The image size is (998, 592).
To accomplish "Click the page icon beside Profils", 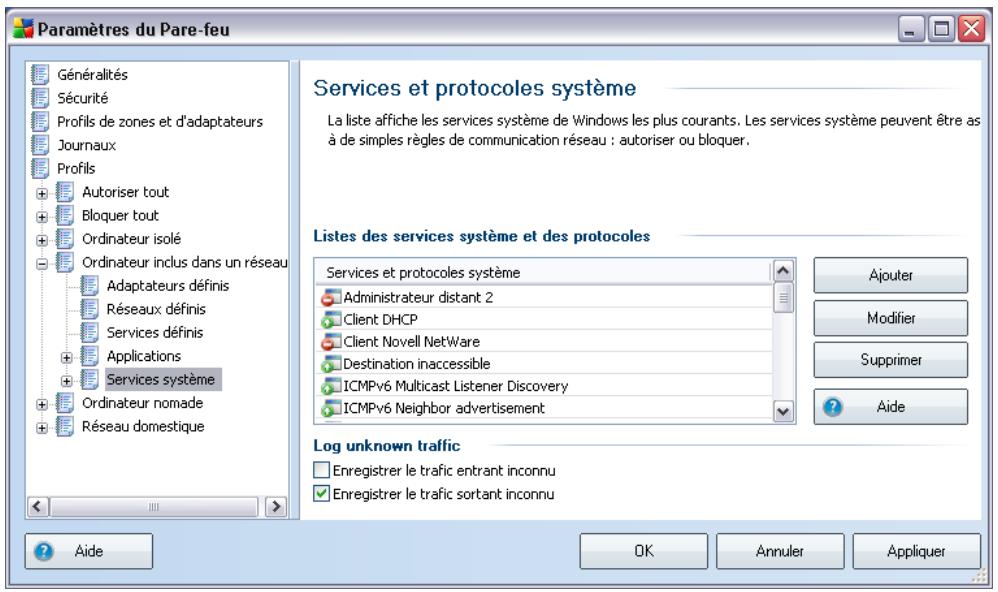I will [x=40, y=169].
